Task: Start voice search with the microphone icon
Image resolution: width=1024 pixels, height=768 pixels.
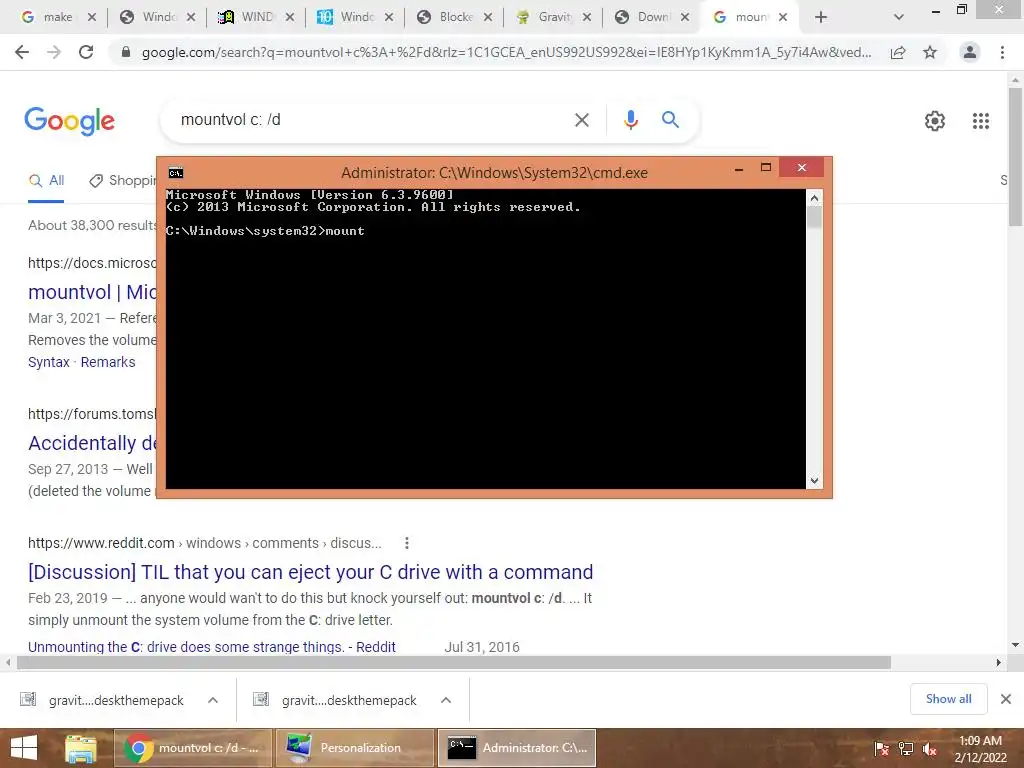Action: tap(630, 120)
